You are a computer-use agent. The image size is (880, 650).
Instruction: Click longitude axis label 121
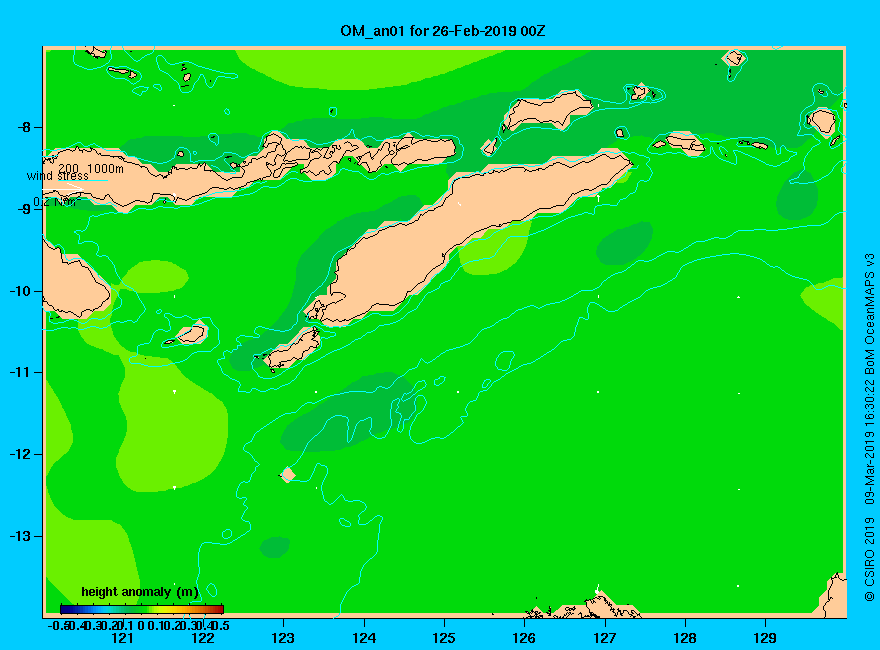click(122, 638)
